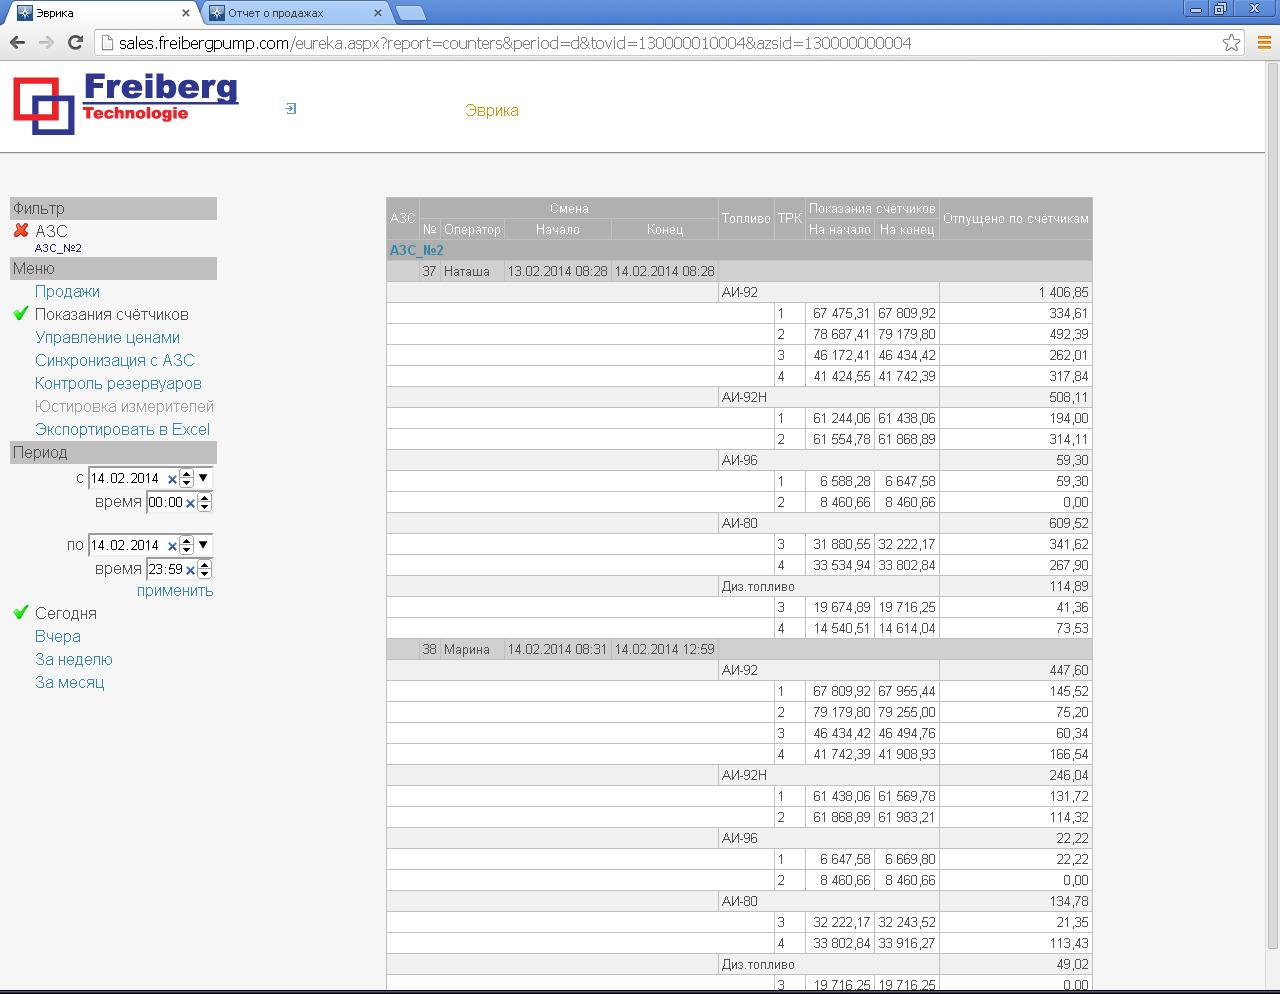Open the browser menu via hamburger icon

[1263, 42]
